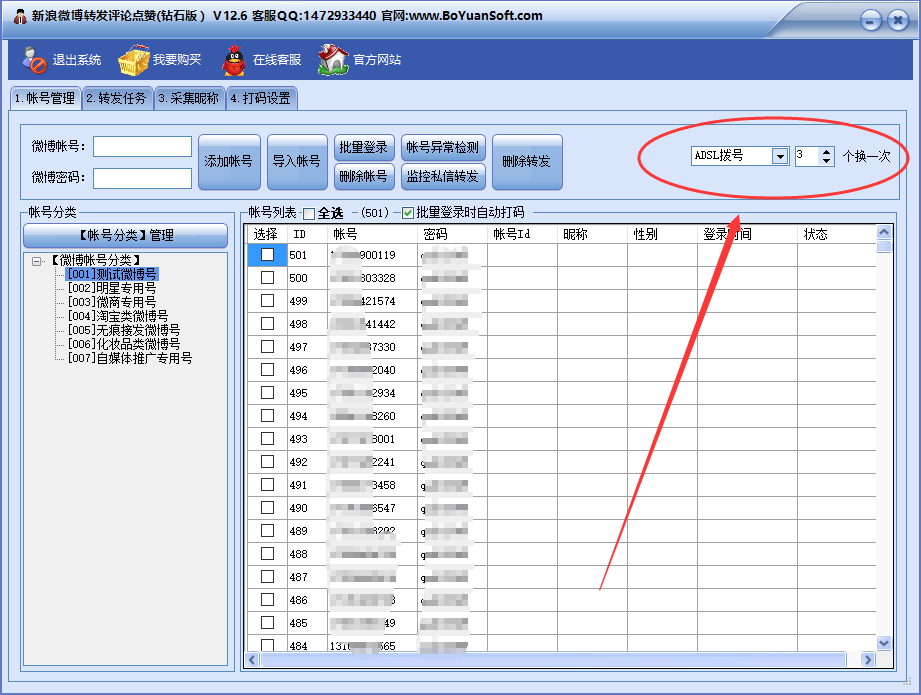
Task: Click the horizontal scrollbar left arrow
Action: [x=253, y=660]
